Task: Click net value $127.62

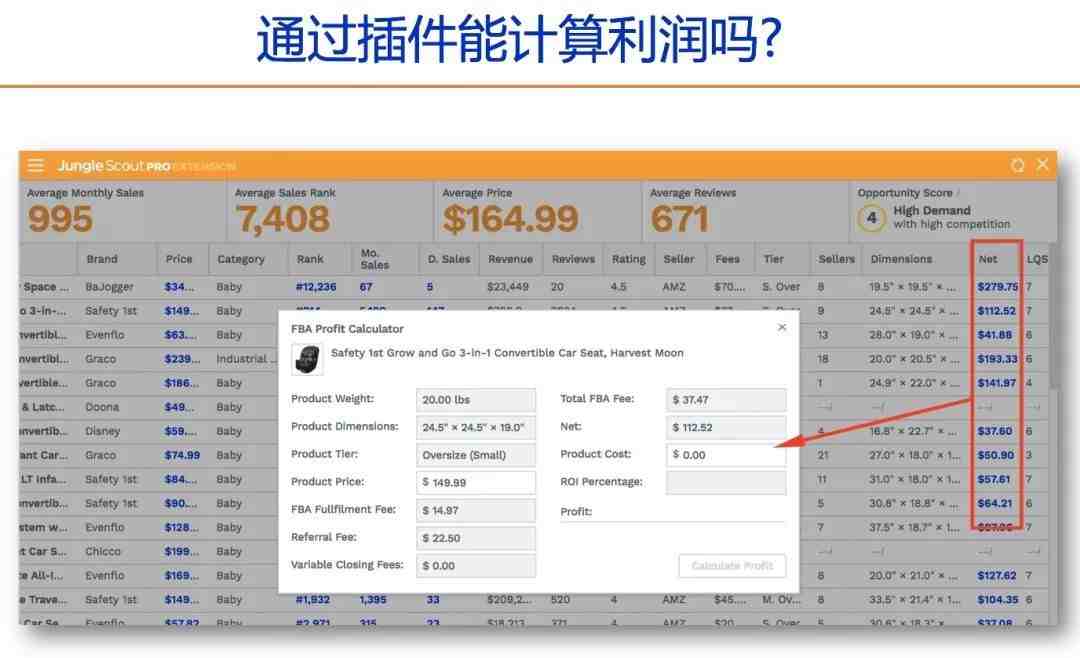Action: tap(997, 575)
